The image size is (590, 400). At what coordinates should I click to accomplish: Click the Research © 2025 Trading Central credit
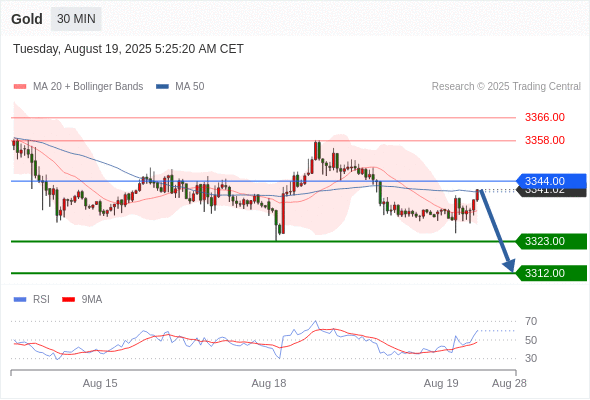point(506,87)
